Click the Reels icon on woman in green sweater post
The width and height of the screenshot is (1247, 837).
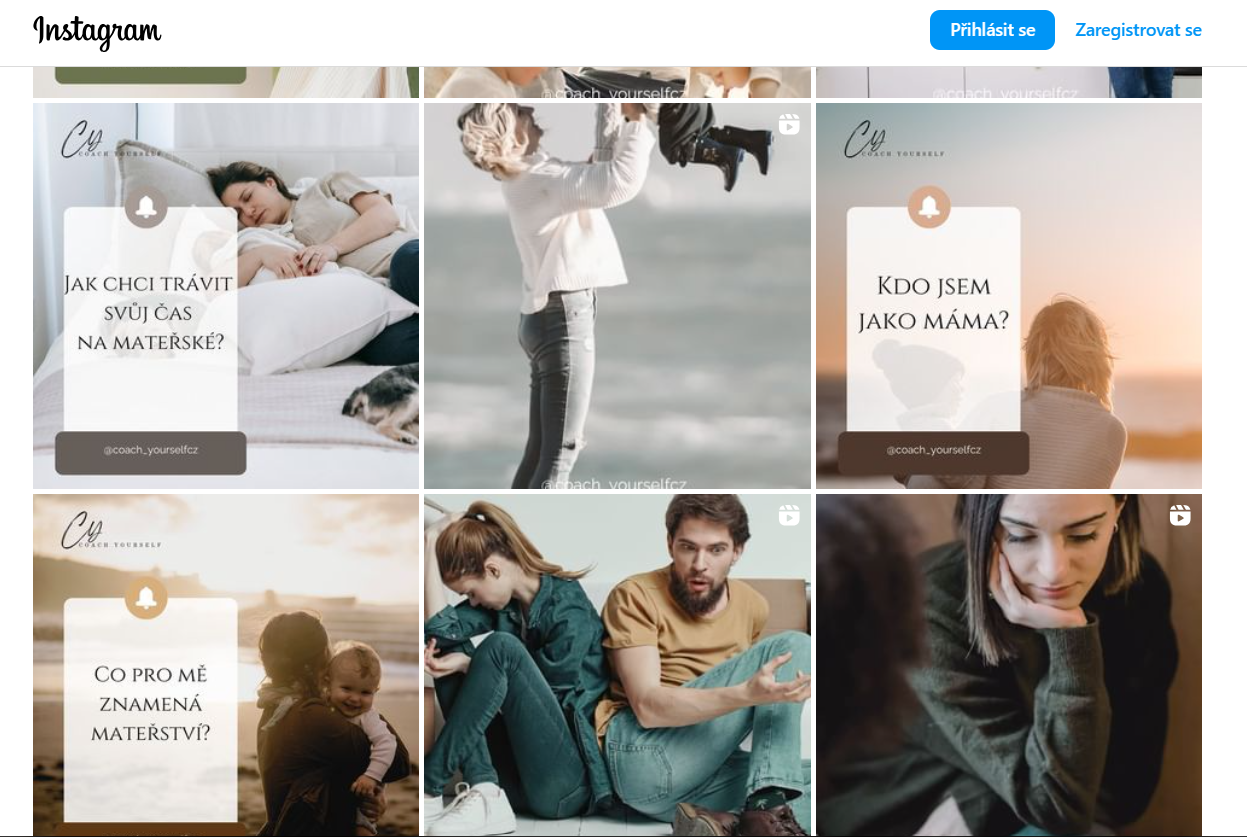pyautogui.click(x=1180, y=515)
